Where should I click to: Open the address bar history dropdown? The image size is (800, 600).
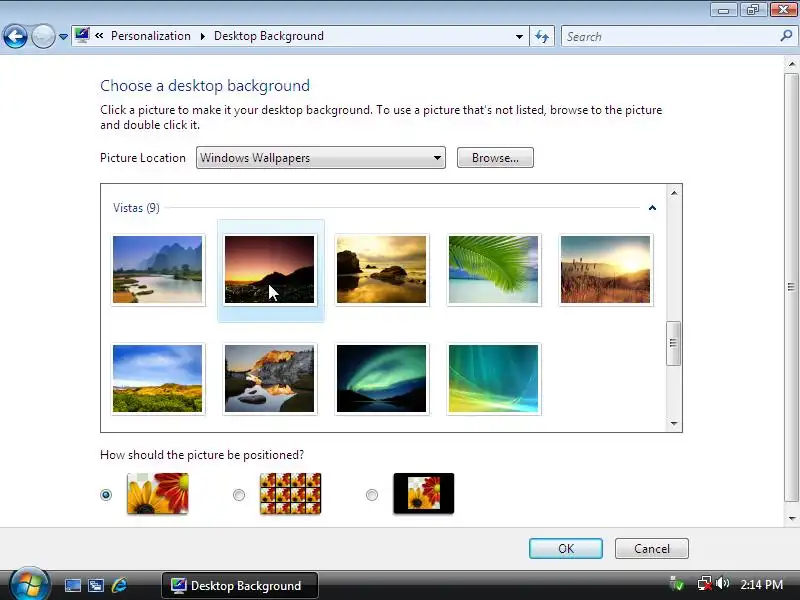pos(519,37)
